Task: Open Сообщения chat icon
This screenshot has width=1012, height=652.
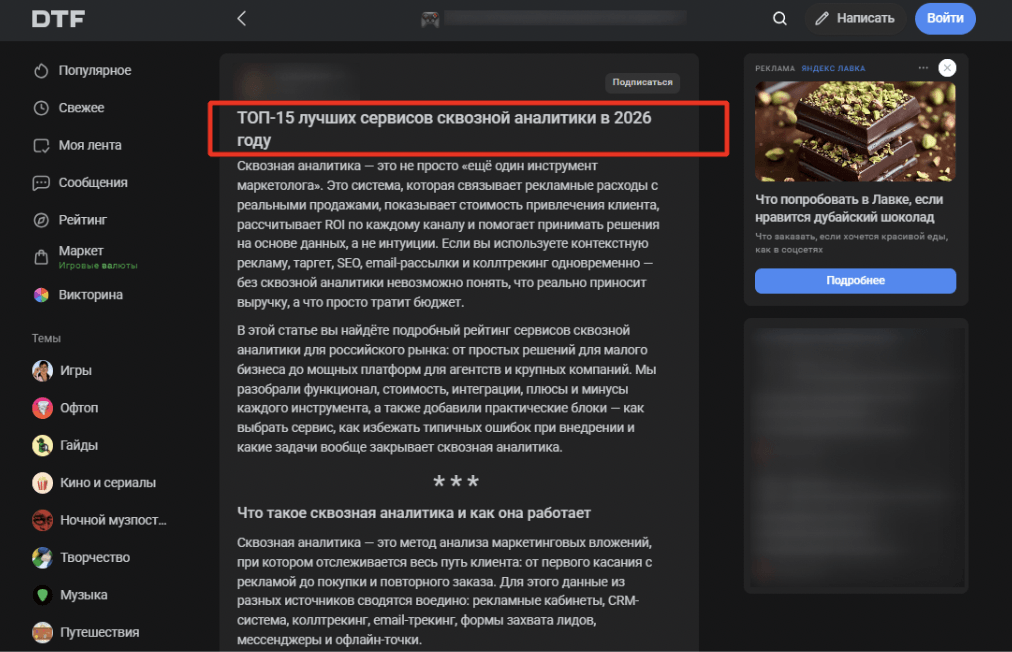Action: tap(41, 183)
